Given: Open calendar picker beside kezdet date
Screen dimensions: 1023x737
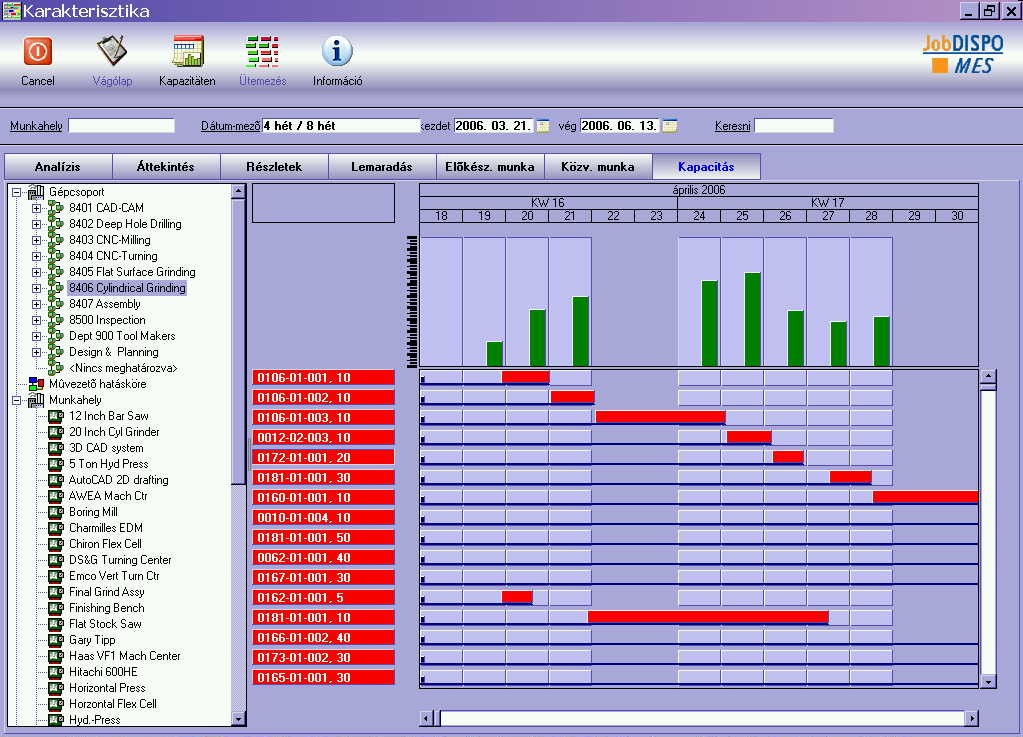Looking at the screenshot, I should point(543,126).
